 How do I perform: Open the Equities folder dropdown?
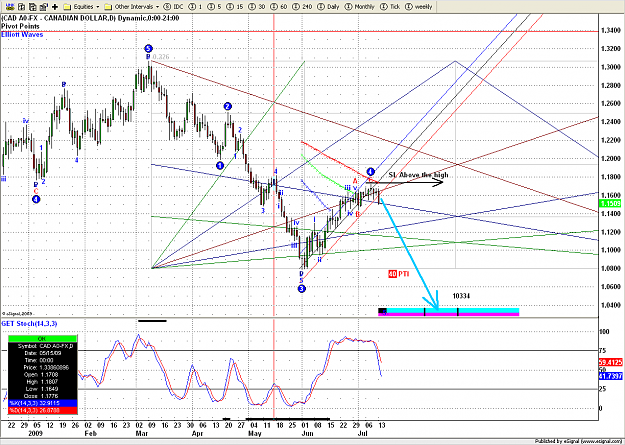click(82, 7)
